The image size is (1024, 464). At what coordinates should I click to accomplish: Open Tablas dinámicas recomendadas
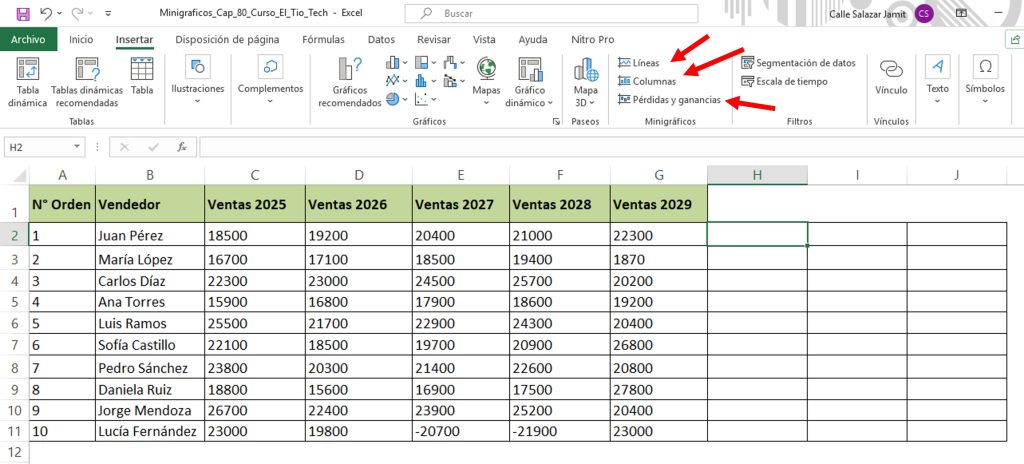coord(86,82)
